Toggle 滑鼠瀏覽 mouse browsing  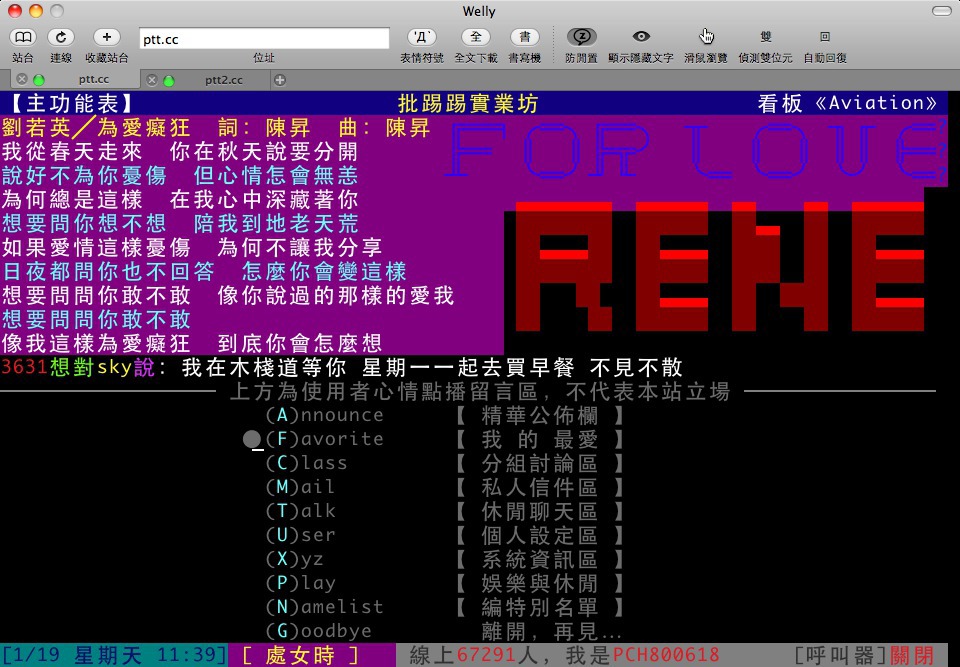point(707,37)
